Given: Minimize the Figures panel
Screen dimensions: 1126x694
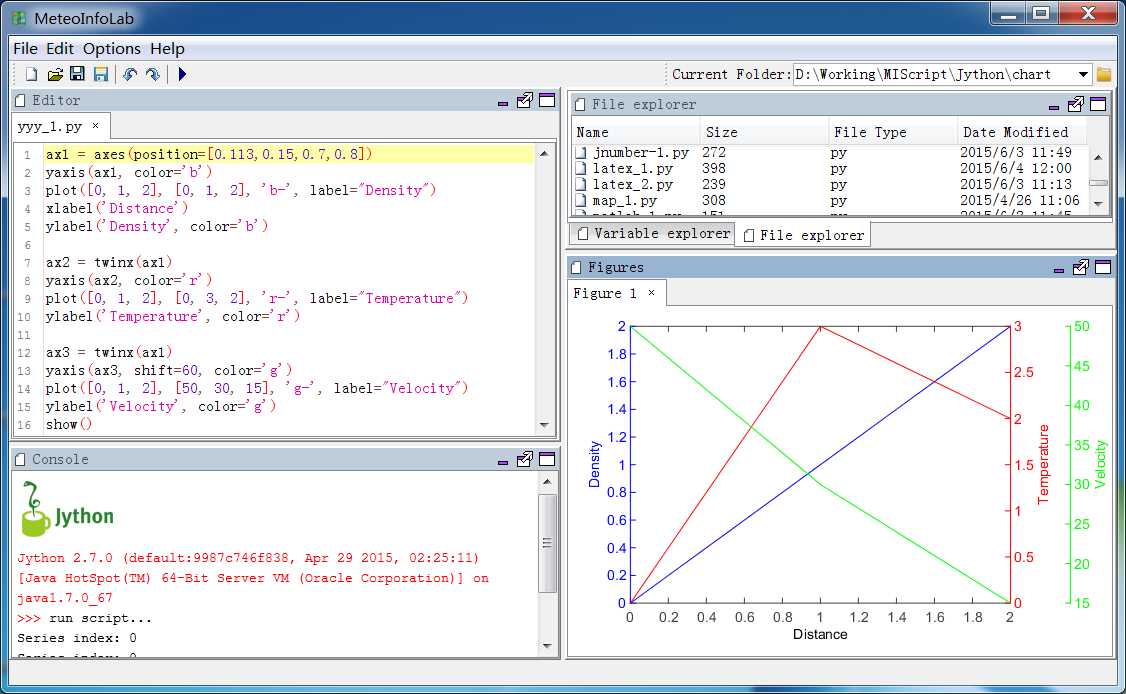Looking at the screenshot, I should [x=1058, y=270].
